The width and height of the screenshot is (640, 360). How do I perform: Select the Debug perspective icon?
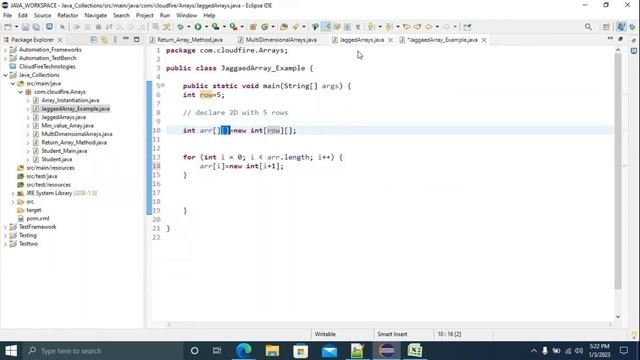[632, 27]
